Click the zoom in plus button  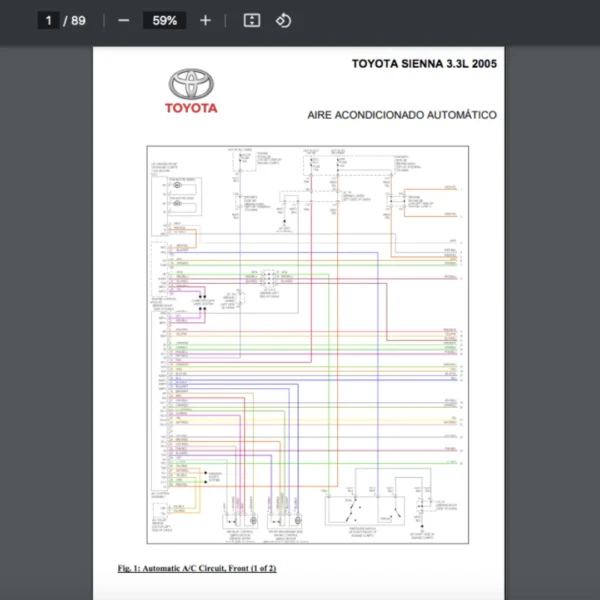(x=205, y=20)
